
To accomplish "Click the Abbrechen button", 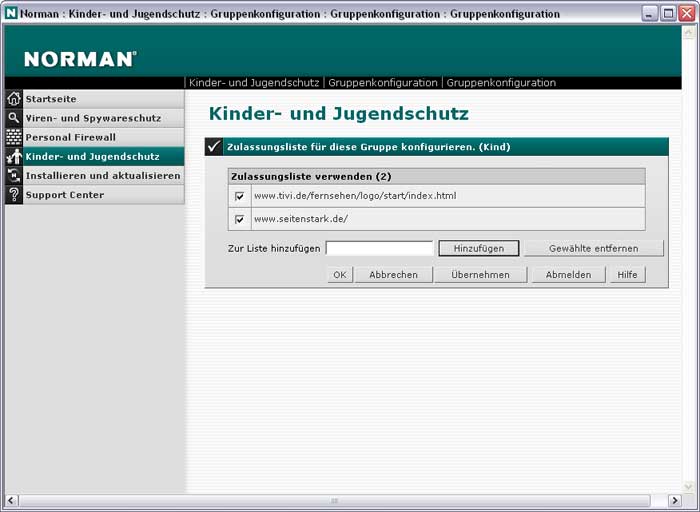I will pyautogui.click(x=393, y=275).
